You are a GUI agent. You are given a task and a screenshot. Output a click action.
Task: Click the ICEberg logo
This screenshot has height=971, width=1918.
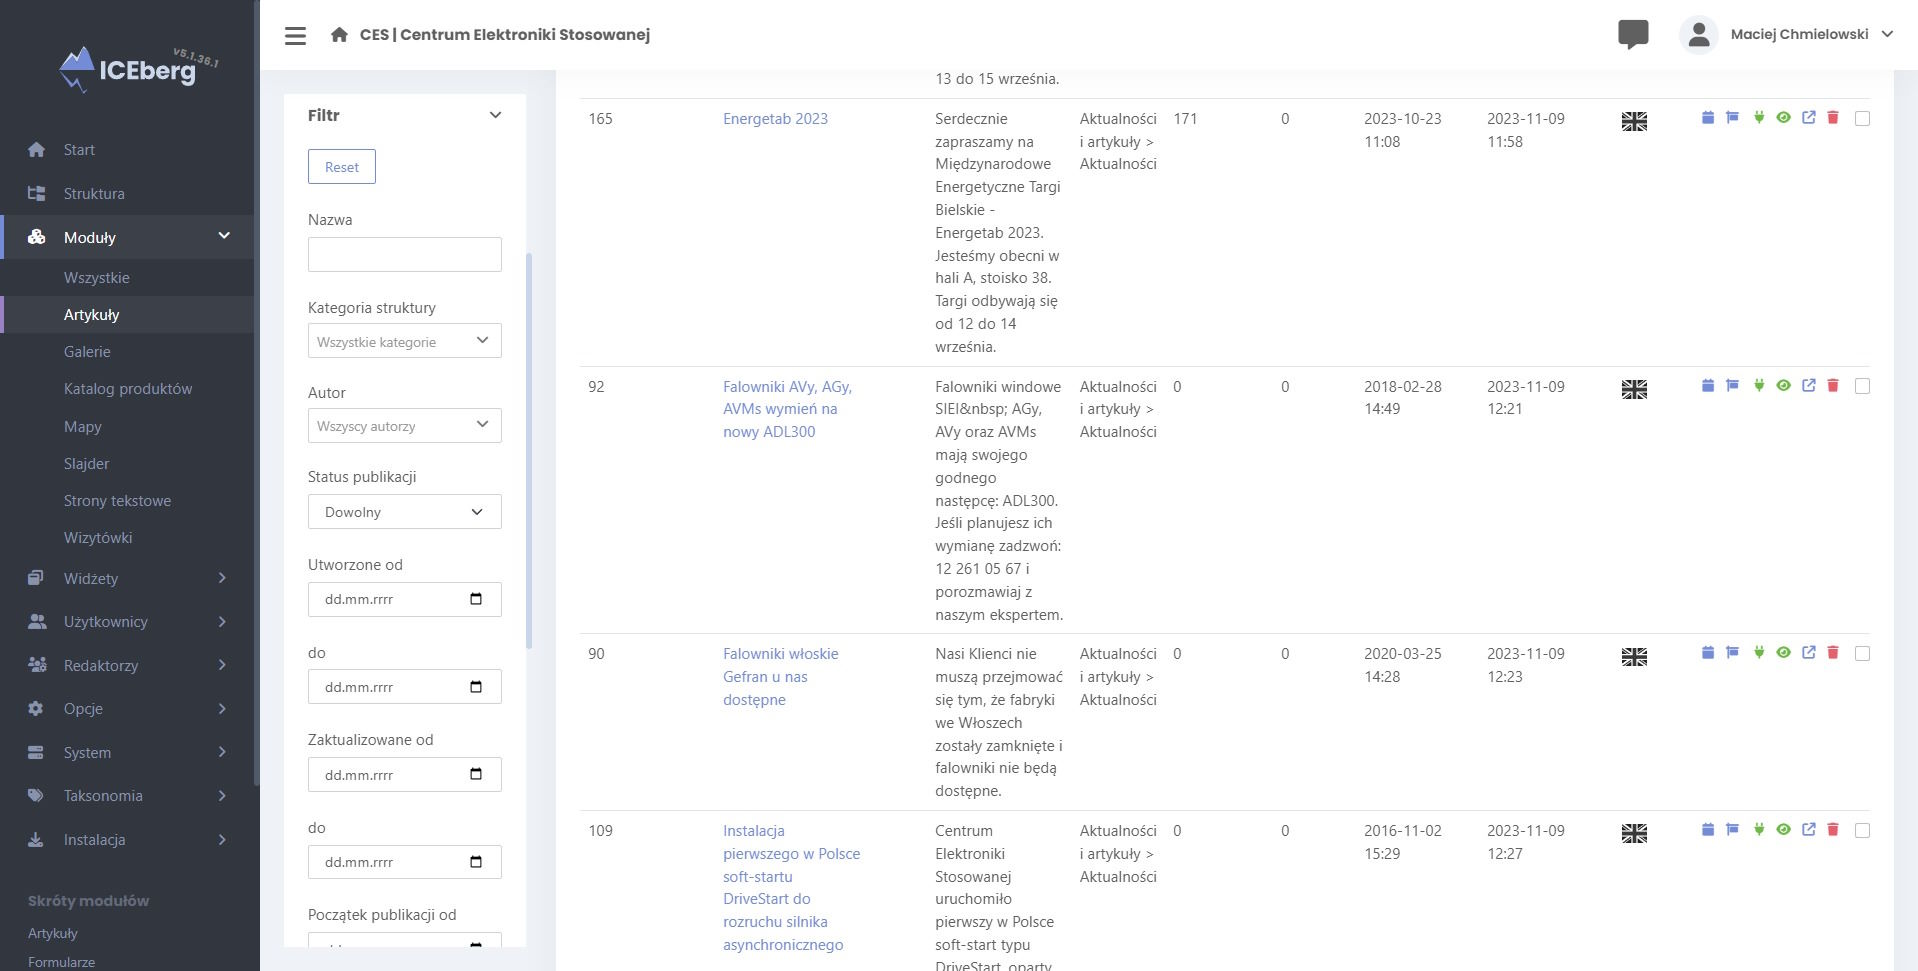[138, 69]
